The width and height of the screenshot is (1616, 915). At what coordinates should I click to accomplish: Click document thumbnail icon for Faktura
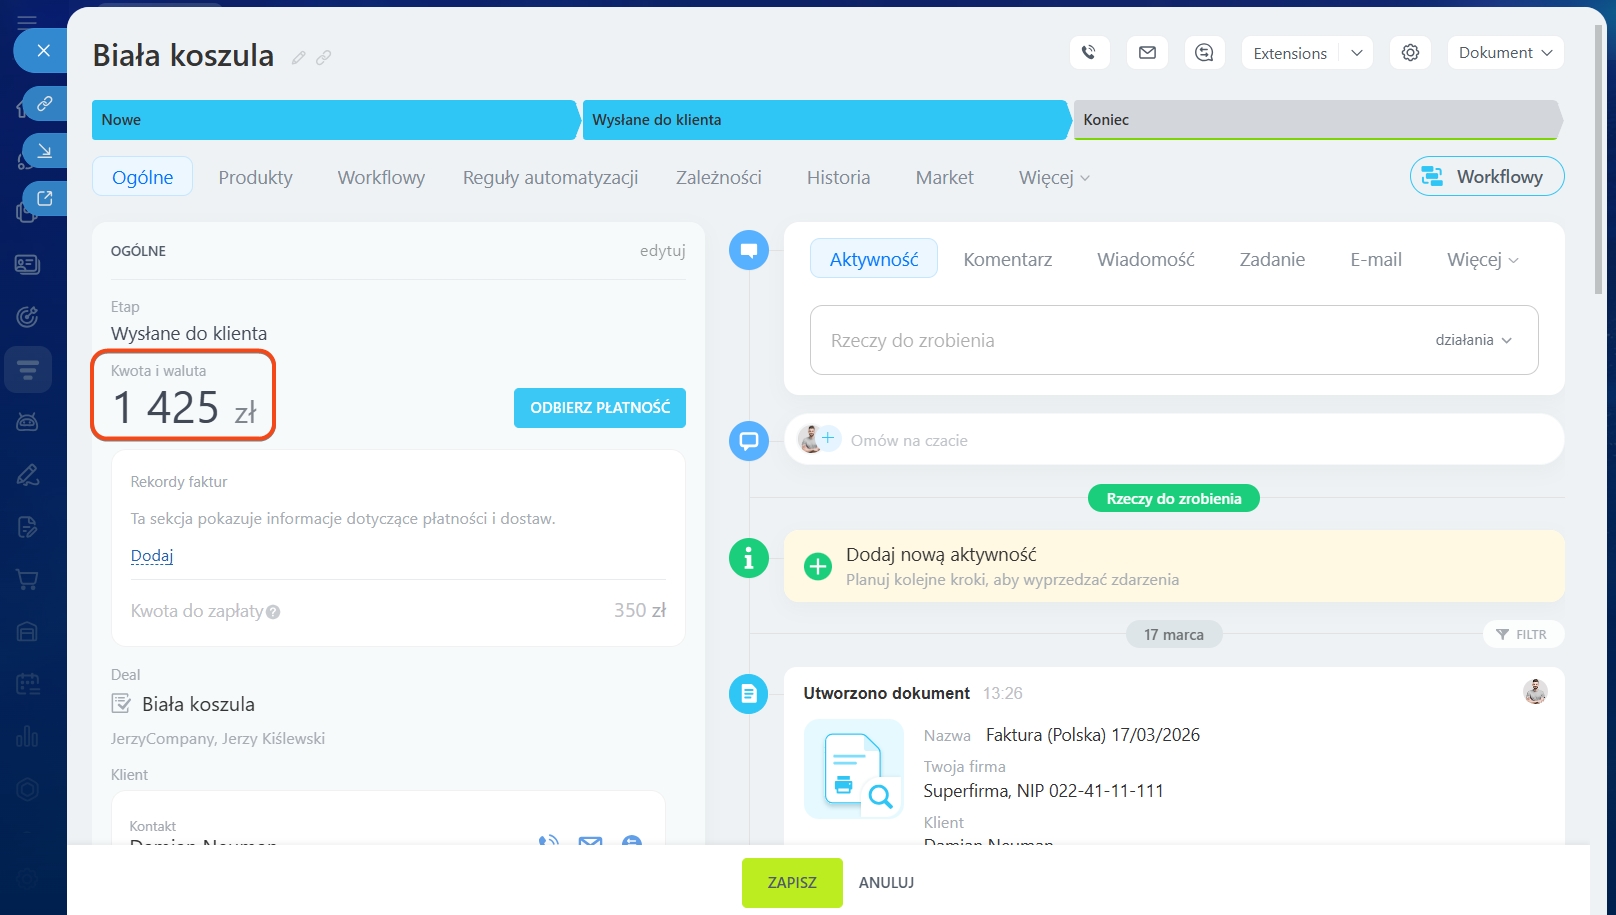coord(853,770)
